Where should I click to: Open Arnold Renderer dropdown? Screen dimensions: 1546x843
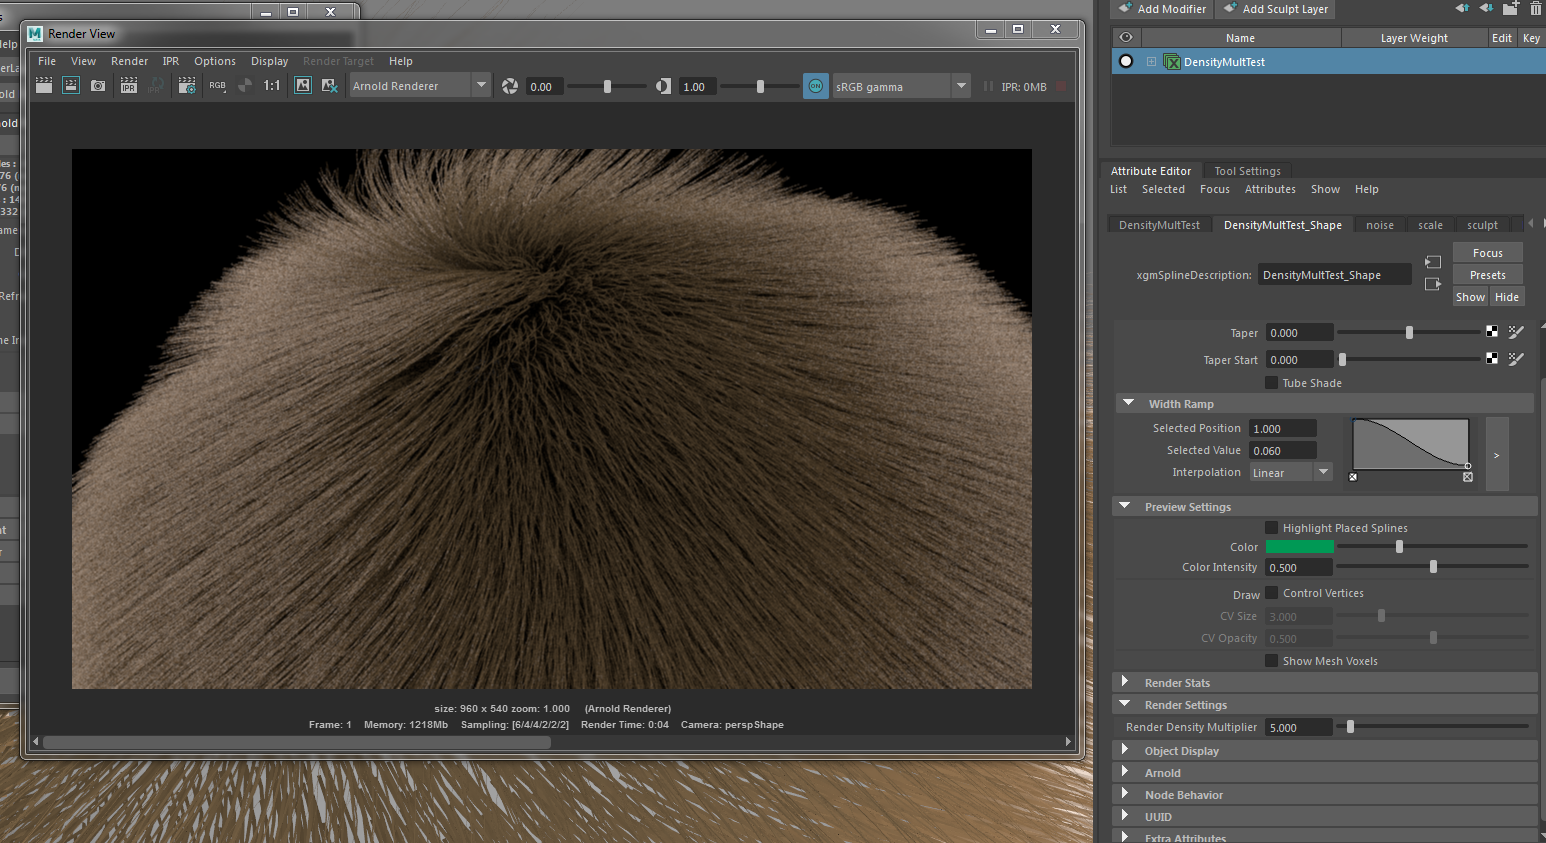click(x=419, y=86)
